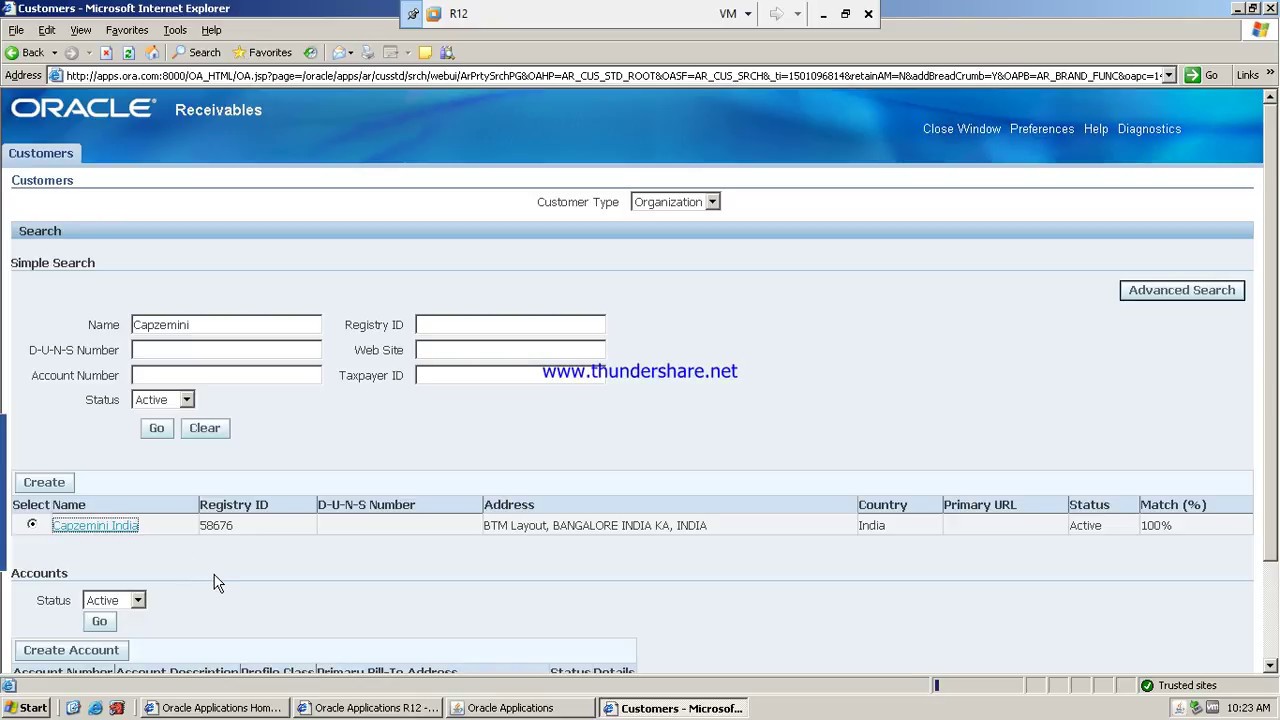
Task: Select the Customers tab
Action: click(41, 153)
